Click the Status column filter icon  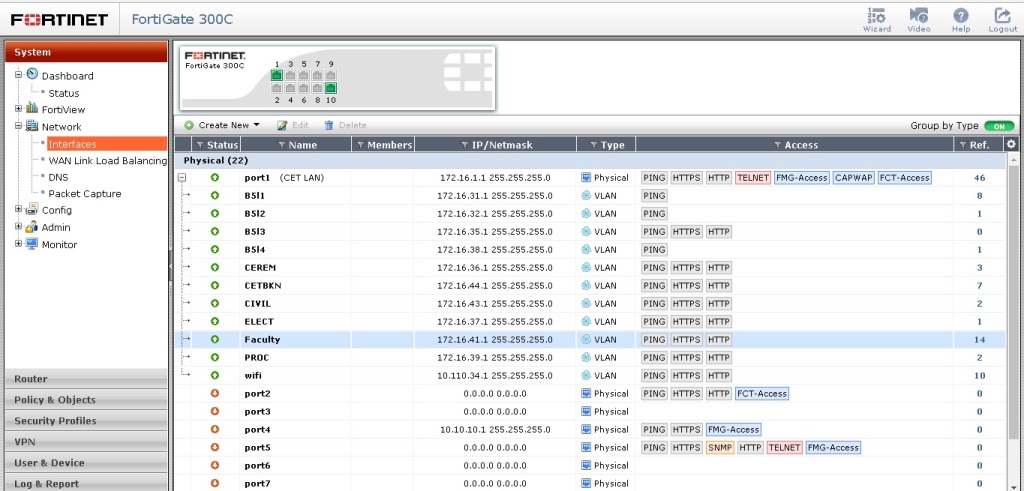(200, 145)
